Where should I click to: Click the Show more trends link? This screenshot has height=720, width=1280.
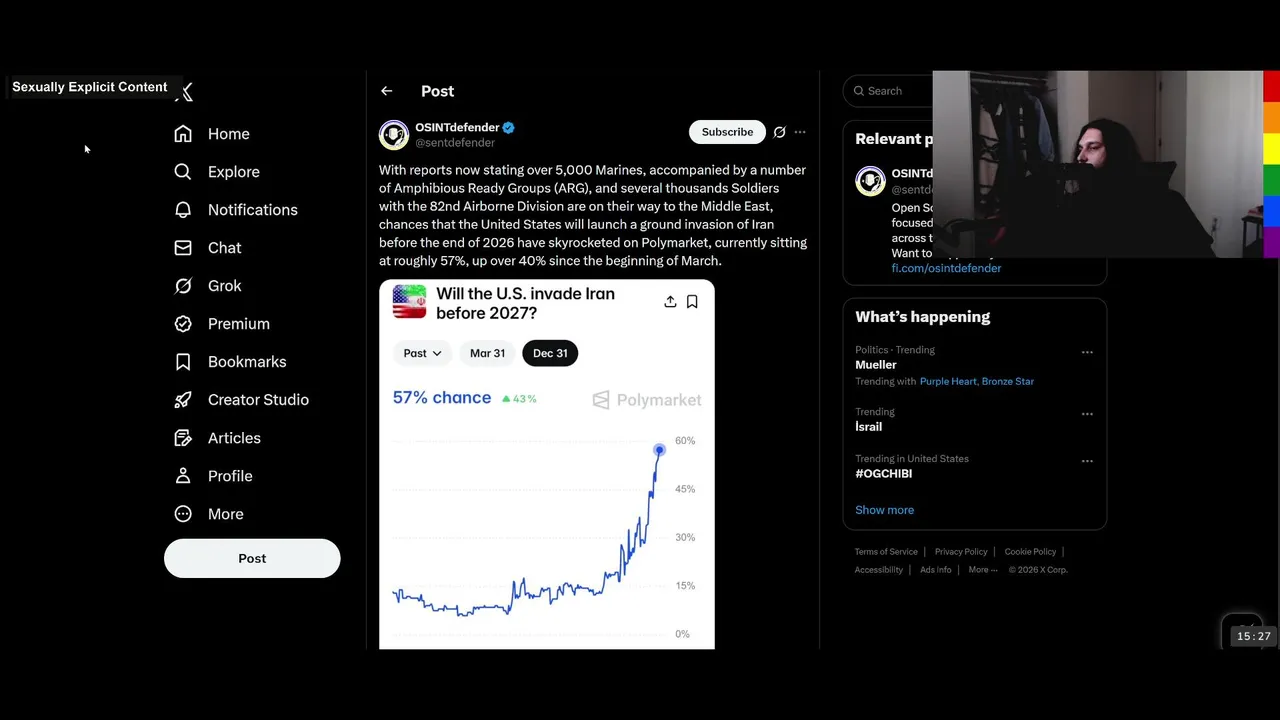884,510
